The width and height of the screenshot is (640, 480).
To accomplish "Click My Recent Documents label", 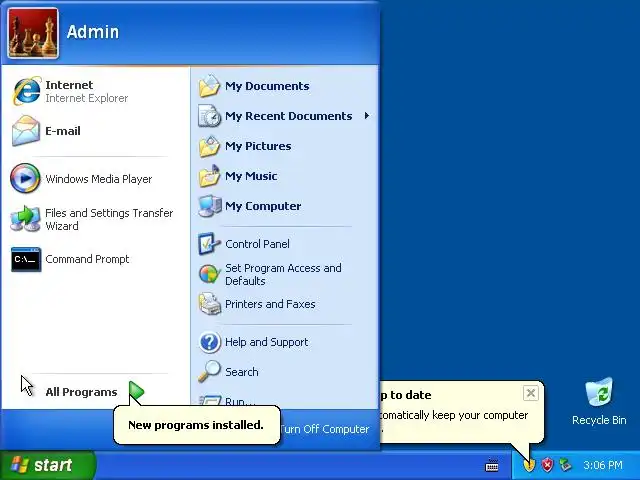I will point(289,116).
